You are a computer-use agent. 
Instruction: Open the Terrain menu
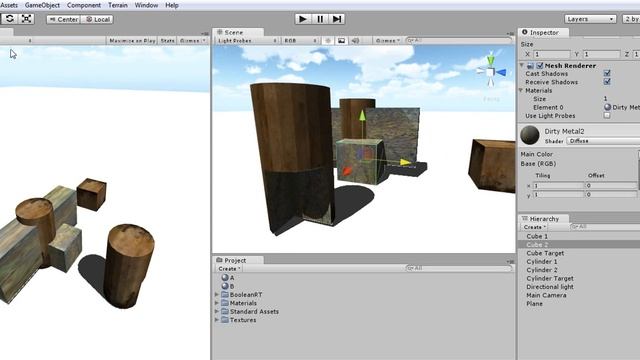118,5
